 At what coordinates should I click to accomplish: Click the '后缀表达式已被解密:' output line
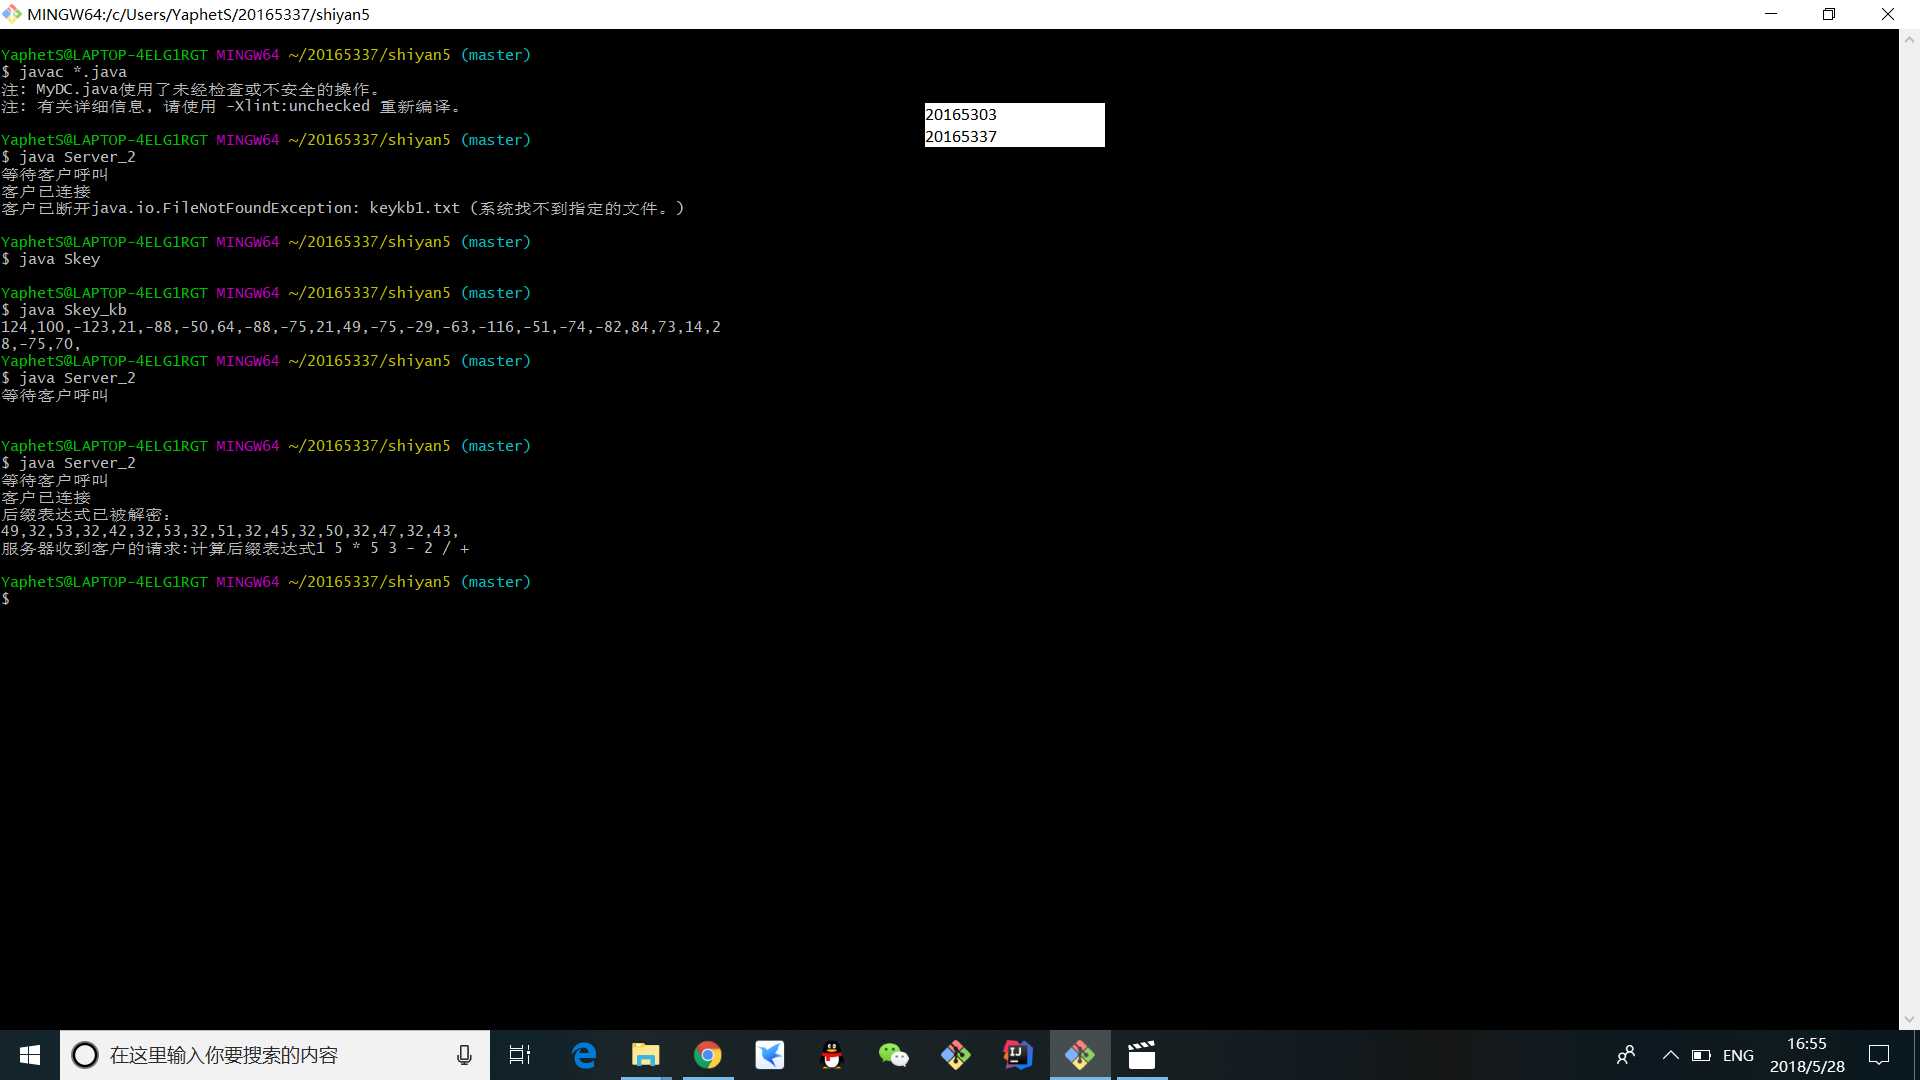click(86, 514)
